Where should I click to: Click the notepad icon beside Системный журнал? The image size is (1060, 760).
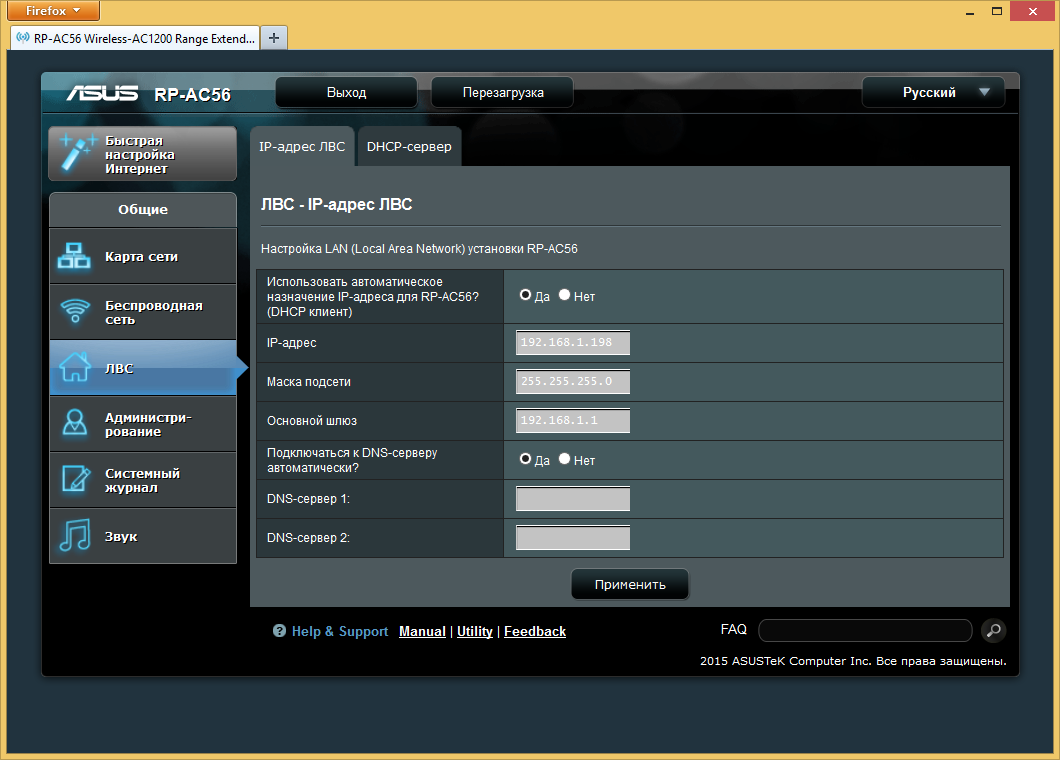click(x=76, y=479)
